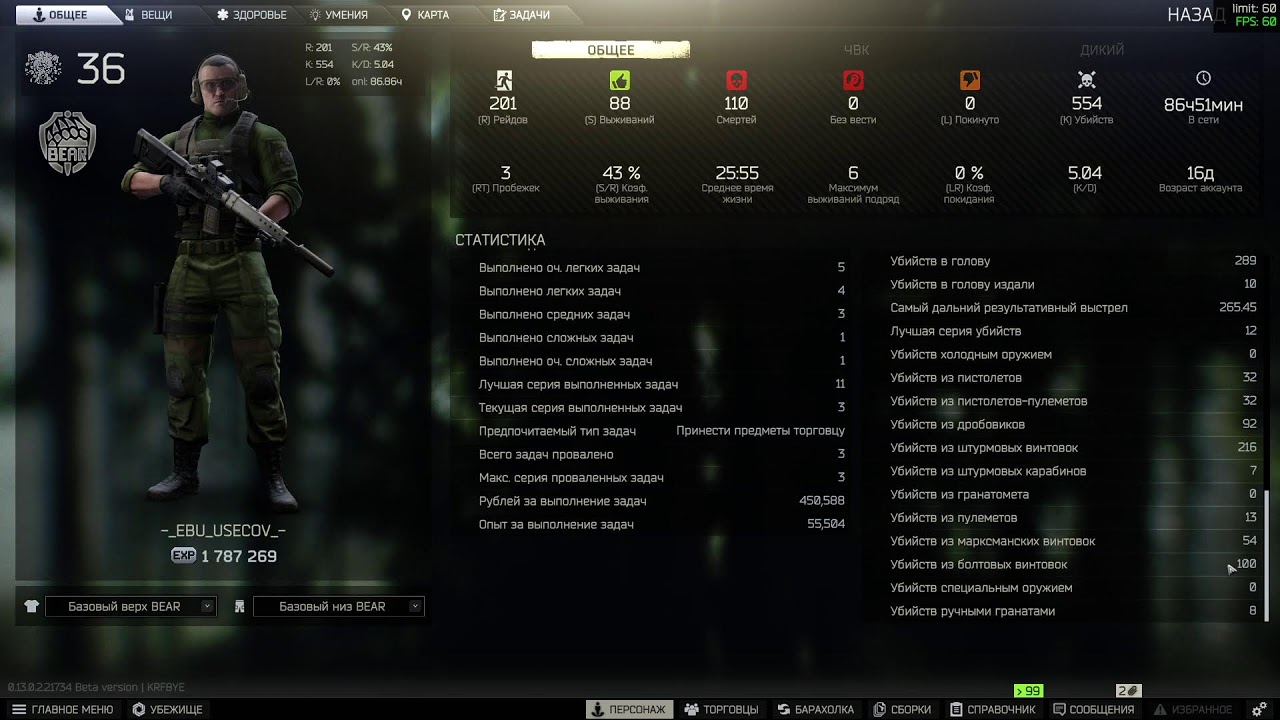Screen dimensions: 1280x720
Task: Click 'Убийств из штурмовых винтовок' row
Action: point(1072,448)
